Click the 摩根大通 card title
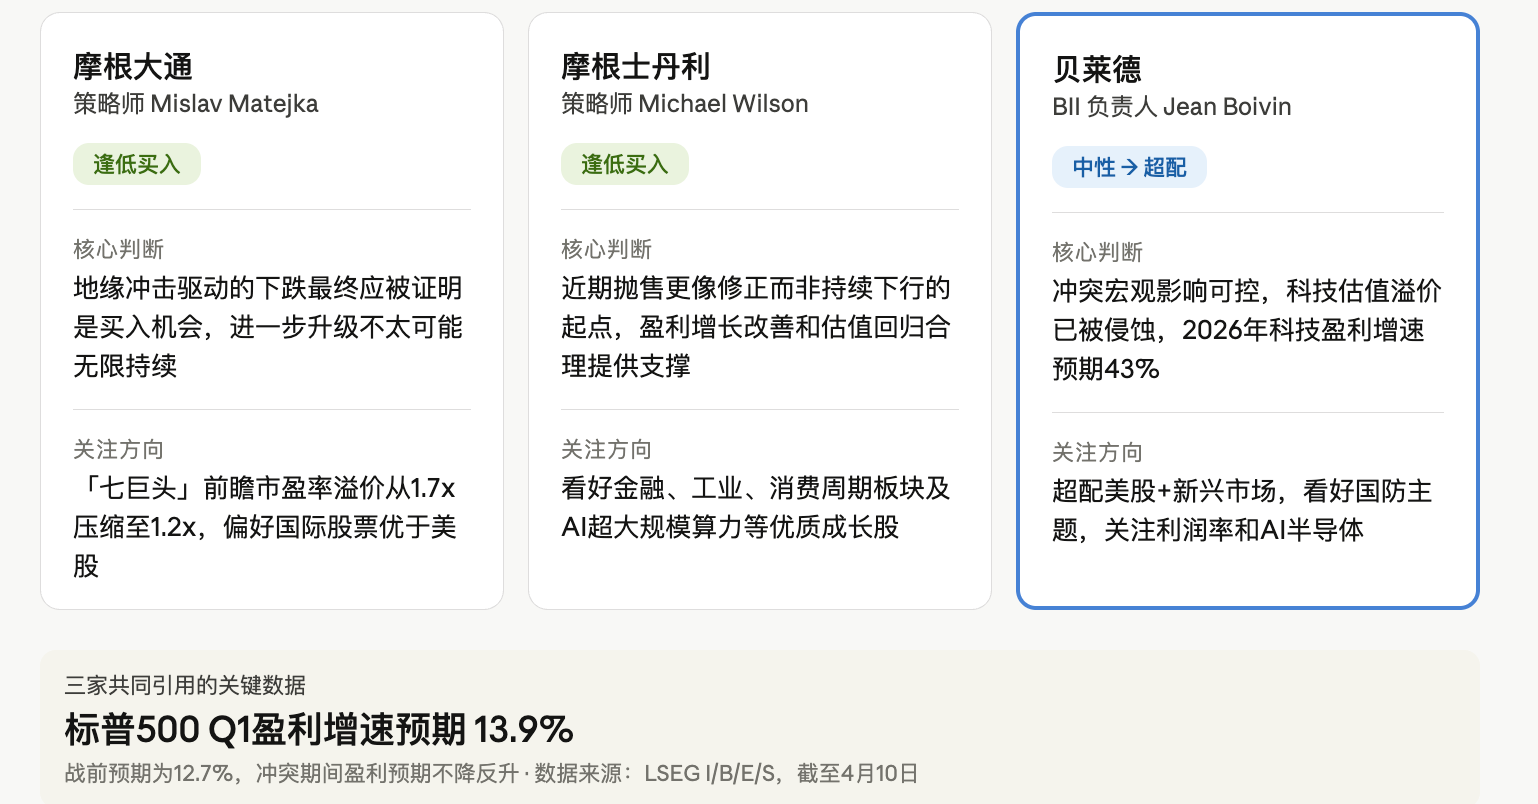 [x=133, y=67]
